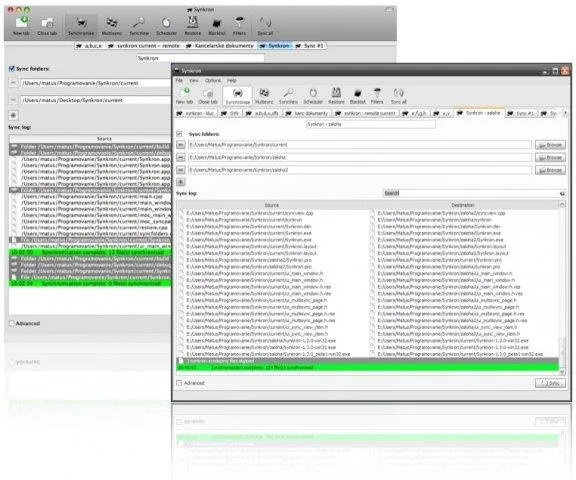The image size is (576, 480).
Task: Remove the Synkron/current folder in front window
Action: click(x=180, y=145)
